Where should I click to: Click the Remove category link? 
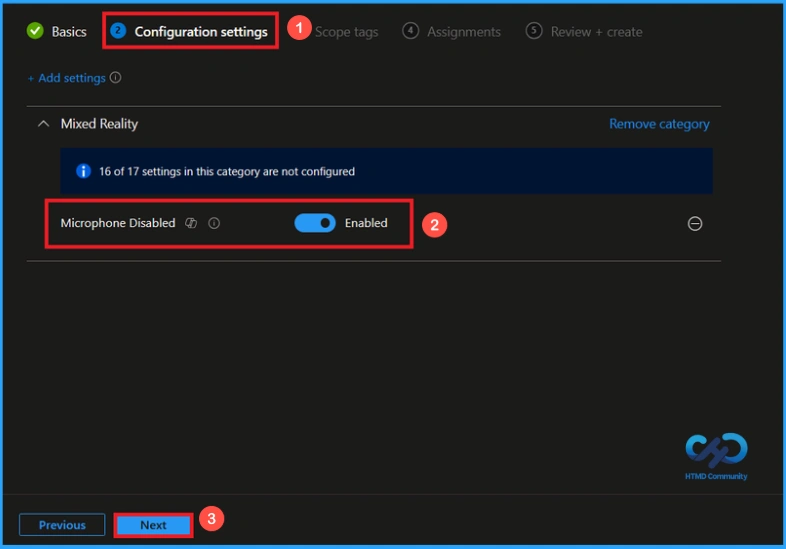coord(659,124)
